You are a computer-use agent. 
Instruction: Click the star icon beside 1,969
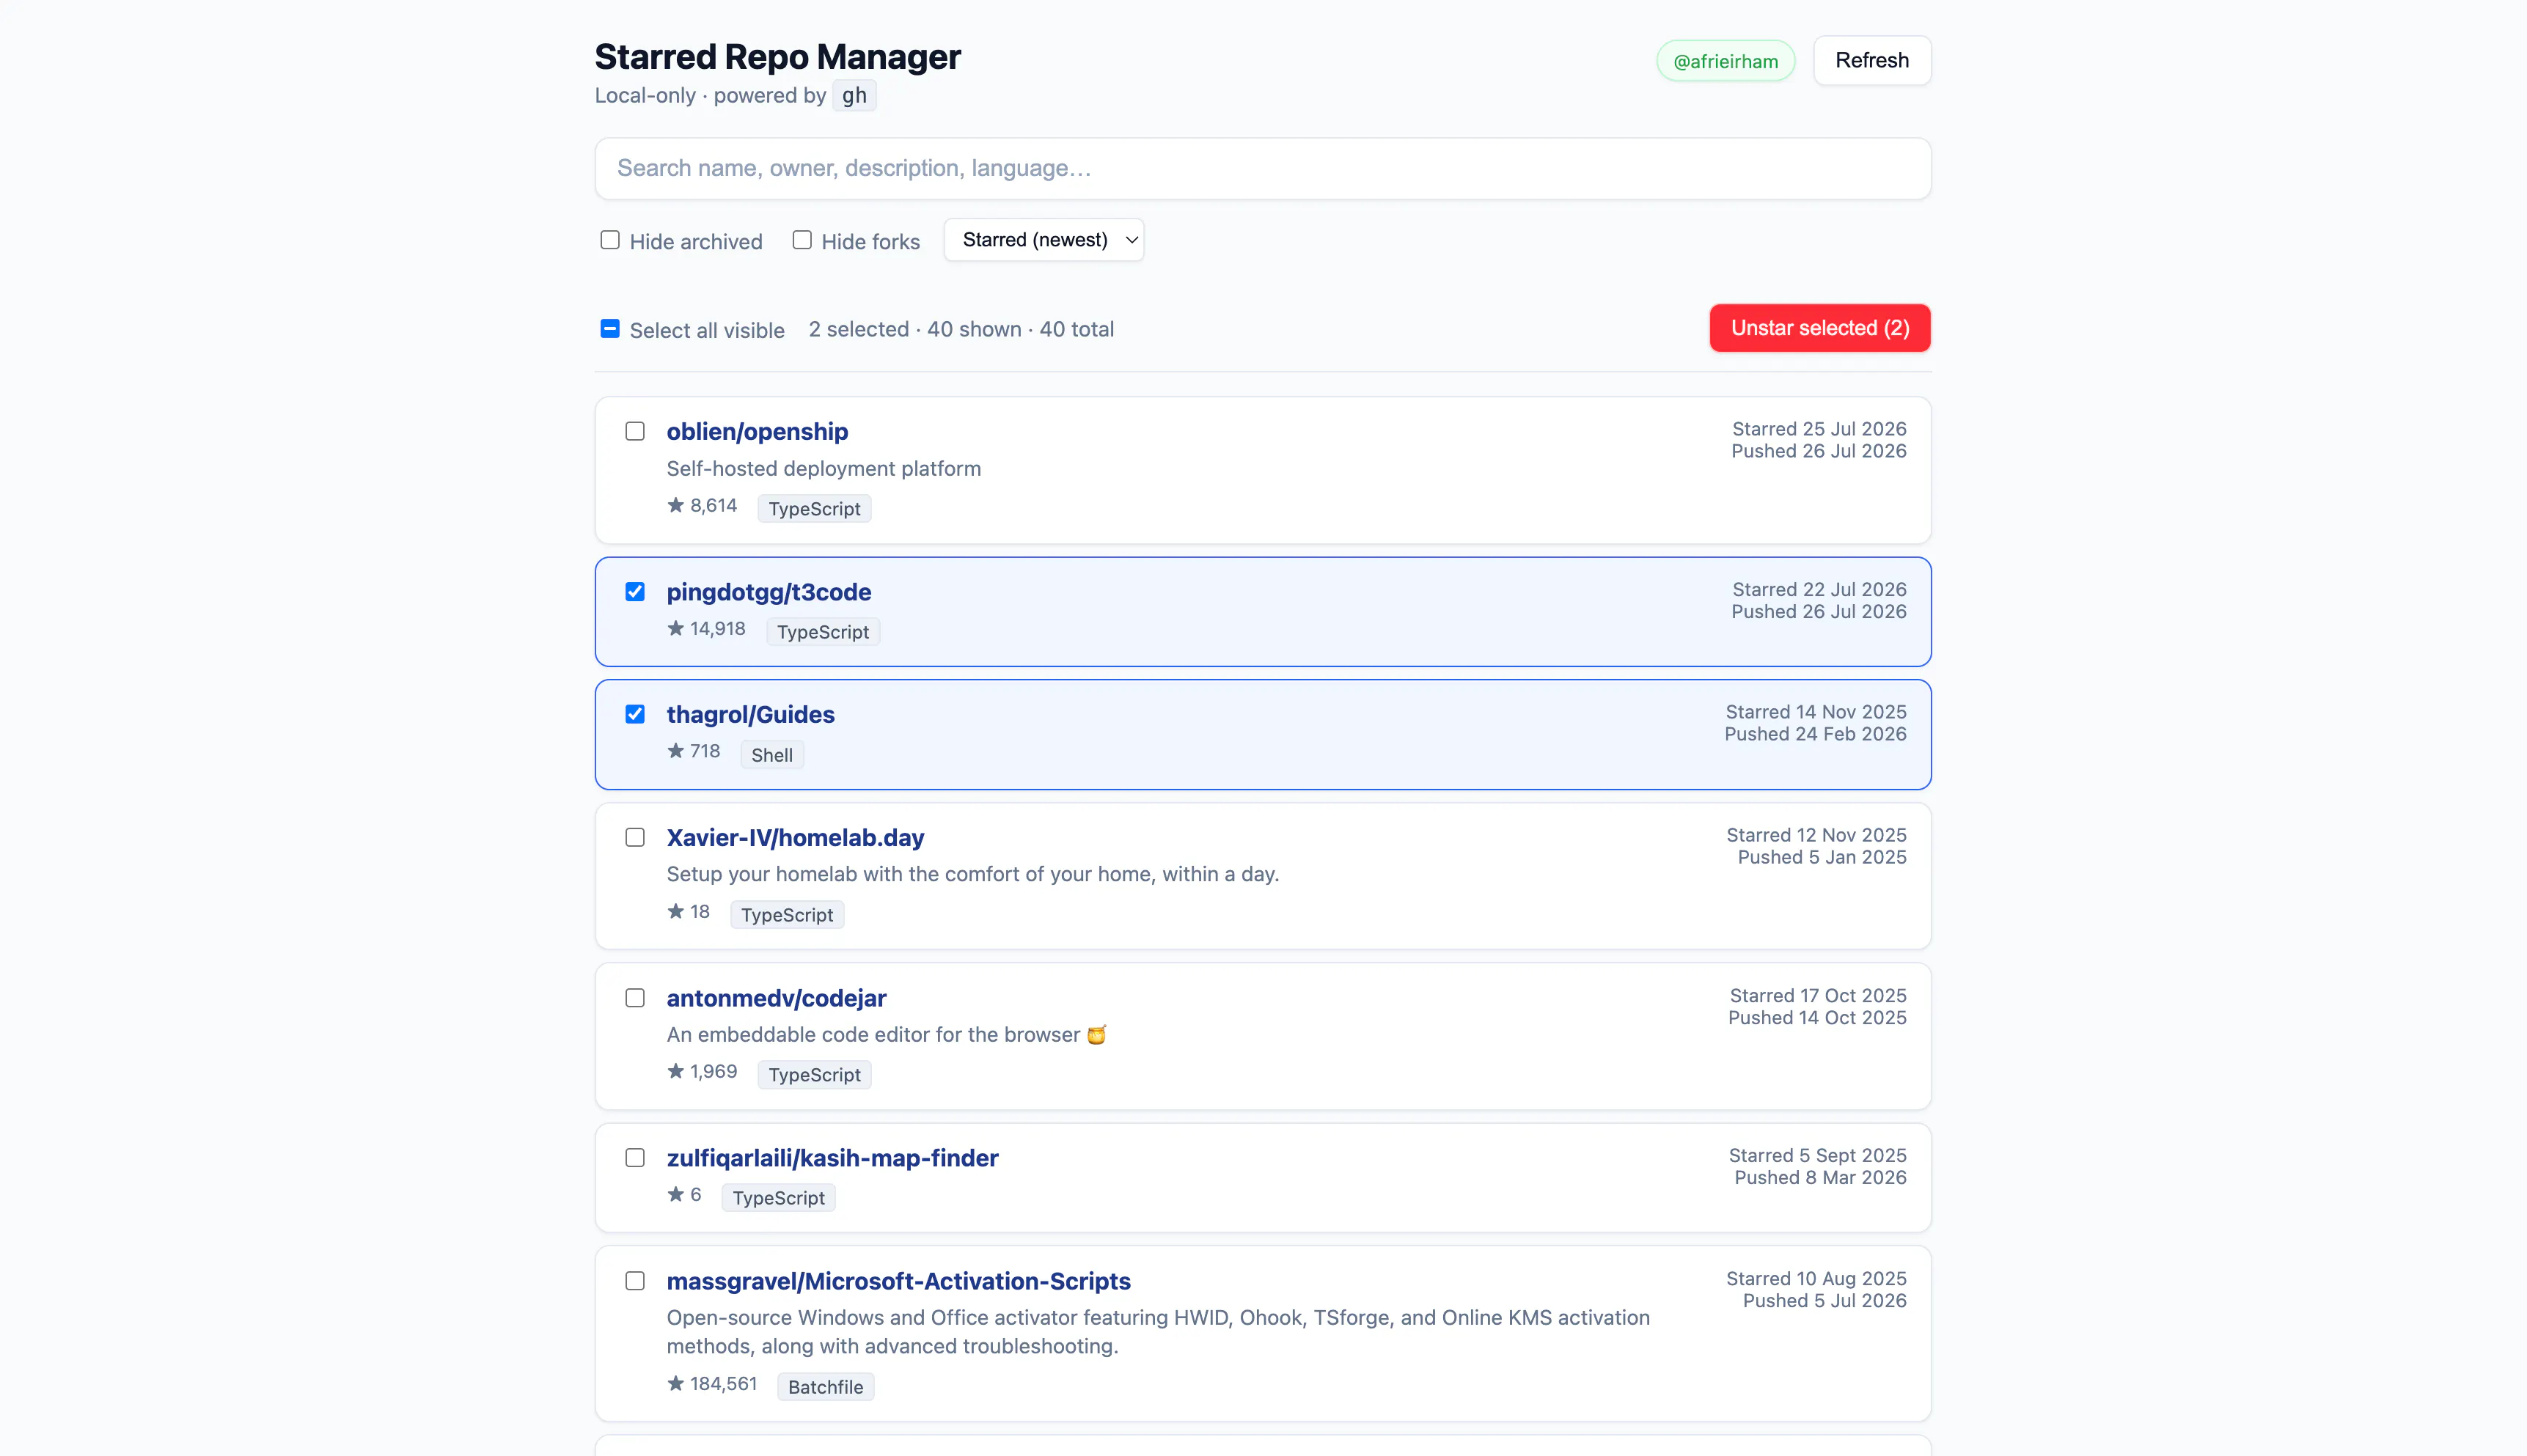coord(676,1071)
